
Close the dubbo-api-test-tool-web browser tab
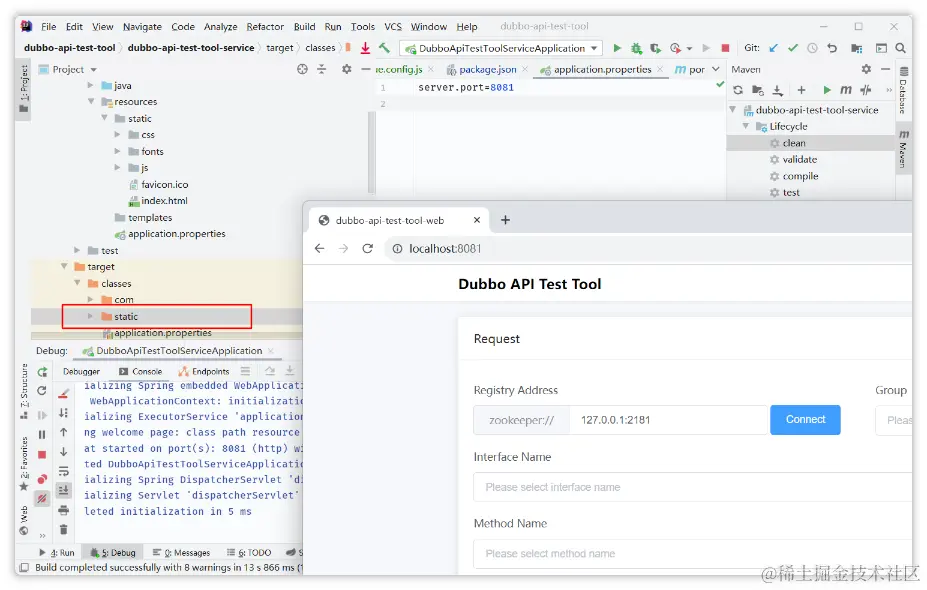pyautogui.click(x=477, y=220)
